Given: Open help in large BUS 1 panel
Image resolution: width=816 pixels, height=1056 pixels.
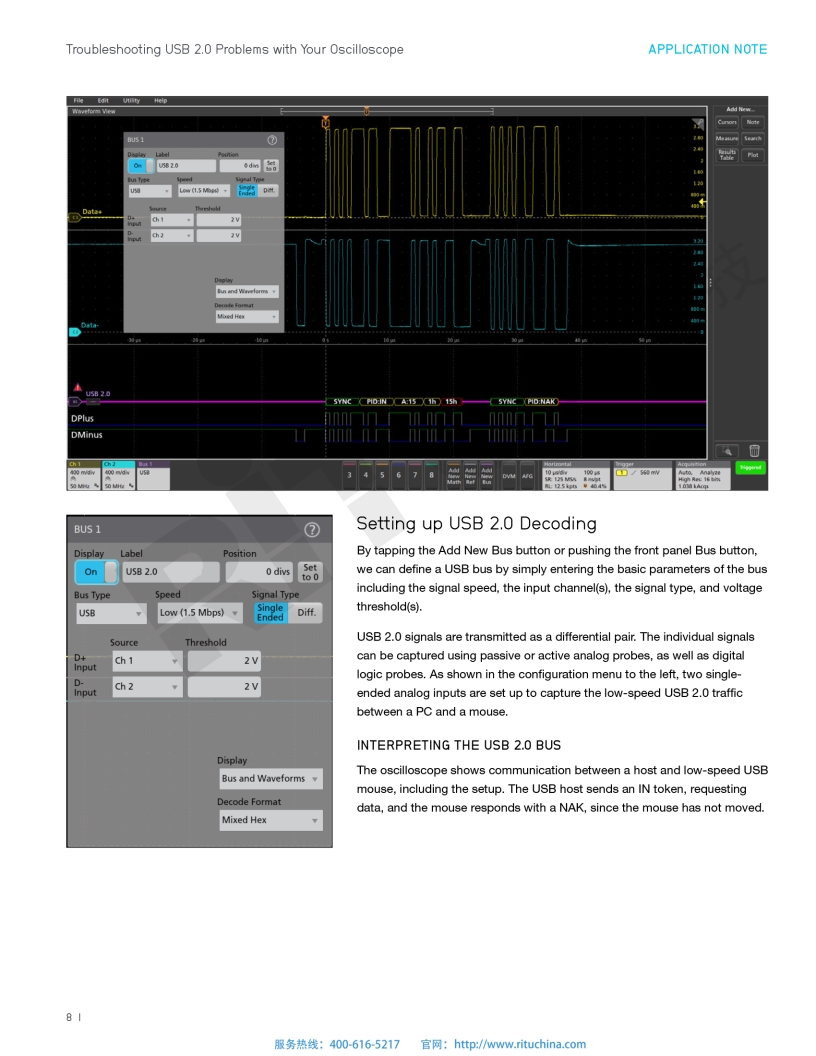Looking at the screenshot, I should pos(312,529).
